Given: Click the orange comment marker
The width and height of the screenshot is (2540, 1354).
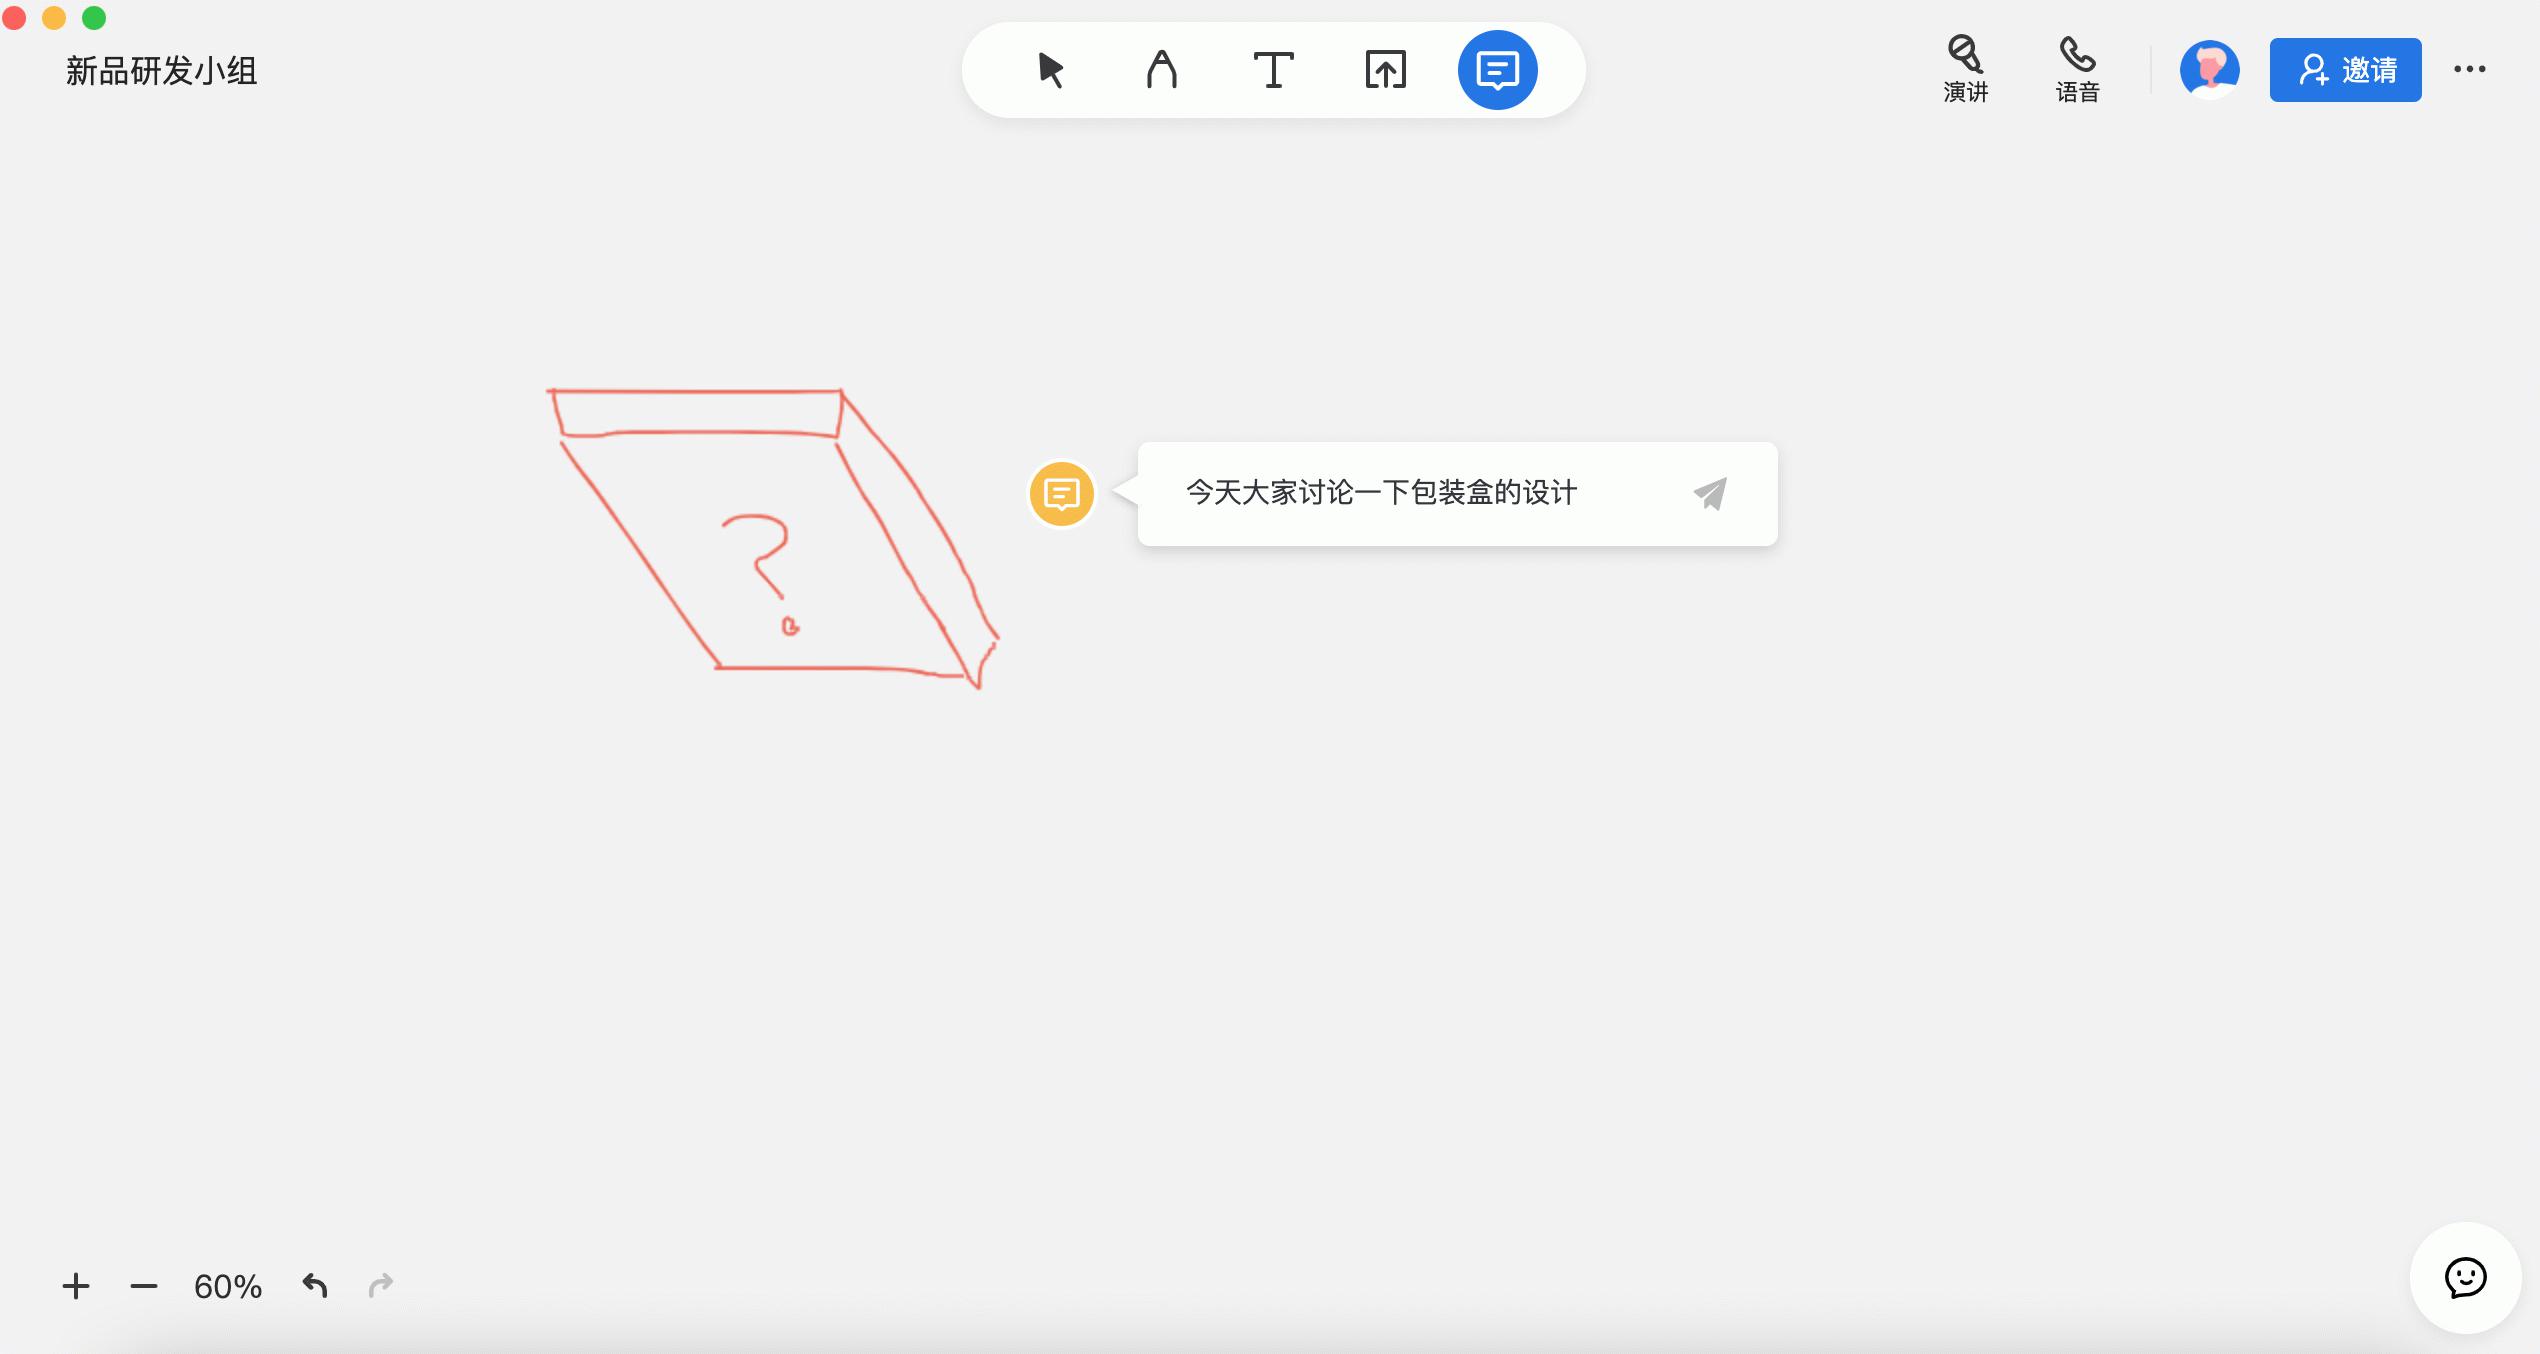Looking at the screenshot, I should (x=1061, y=494).
